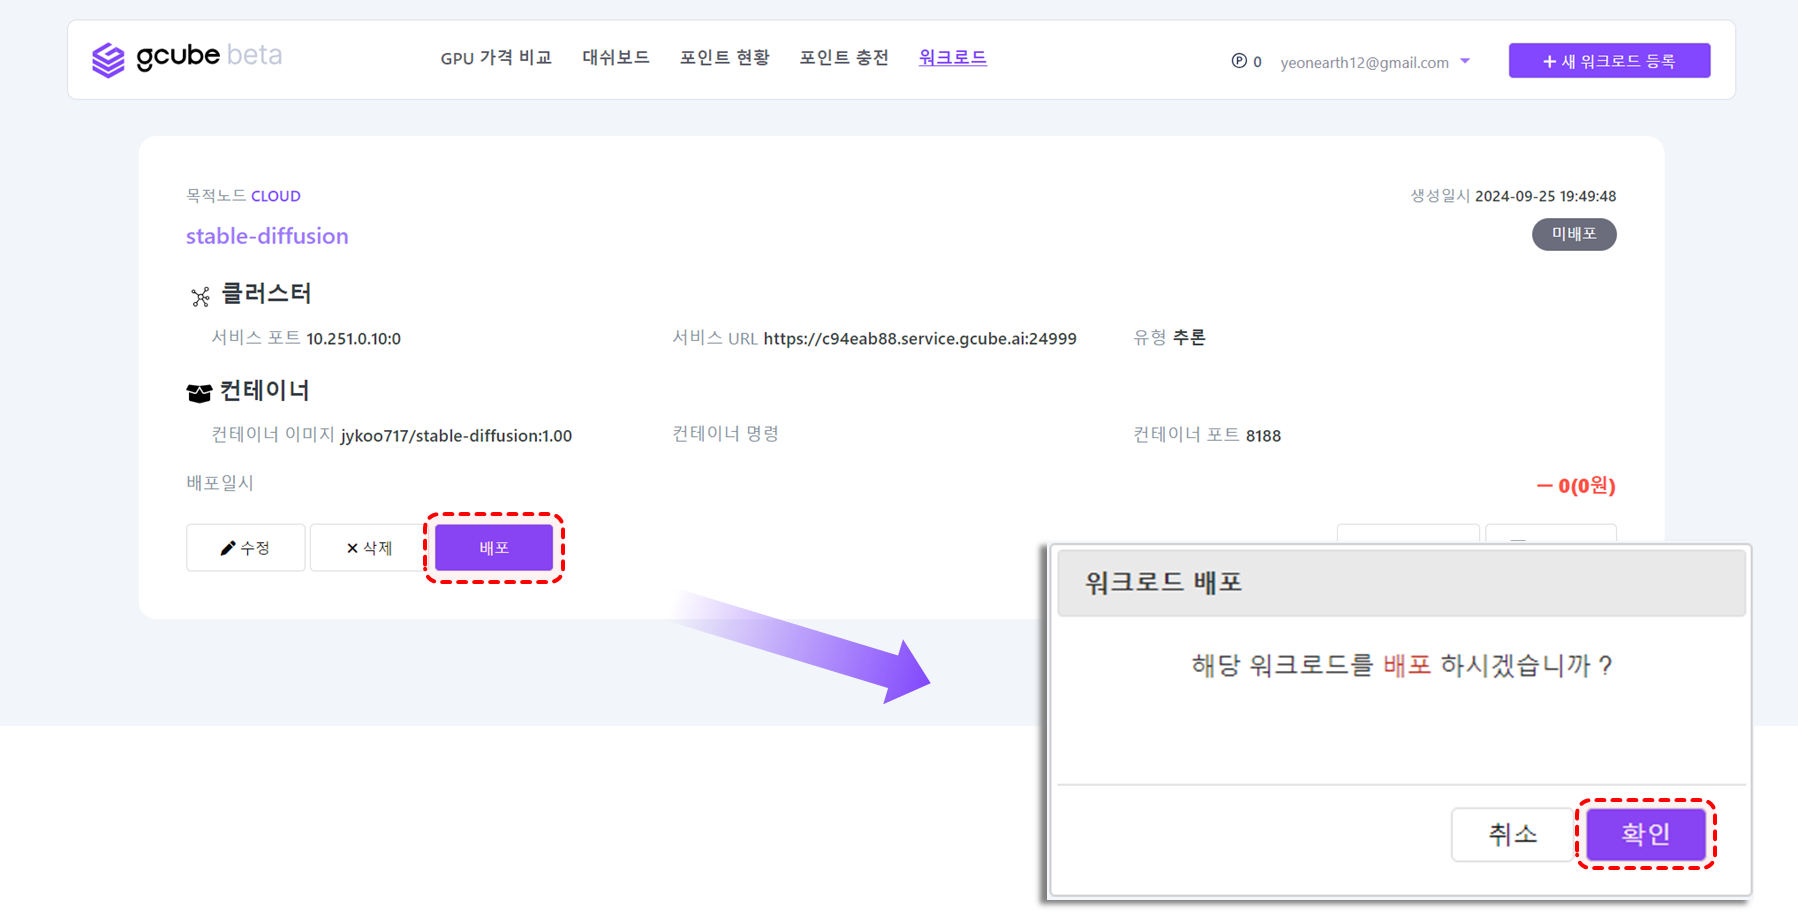Image resolution: width=1798 pixels, height=913 pixels.
Task: Click the 미배포 status badge
Action: tap(1574, 234)
